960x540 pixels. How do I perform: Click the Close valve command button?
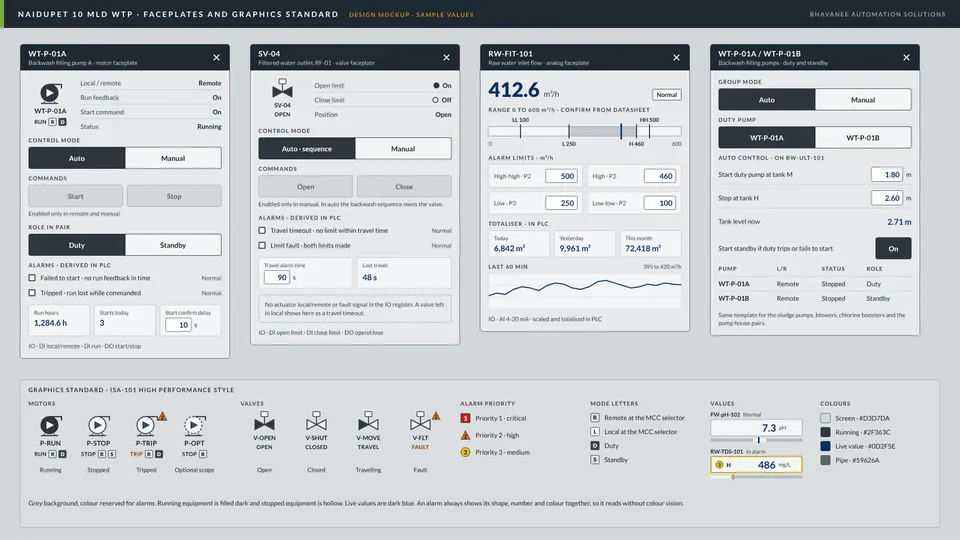404,187
